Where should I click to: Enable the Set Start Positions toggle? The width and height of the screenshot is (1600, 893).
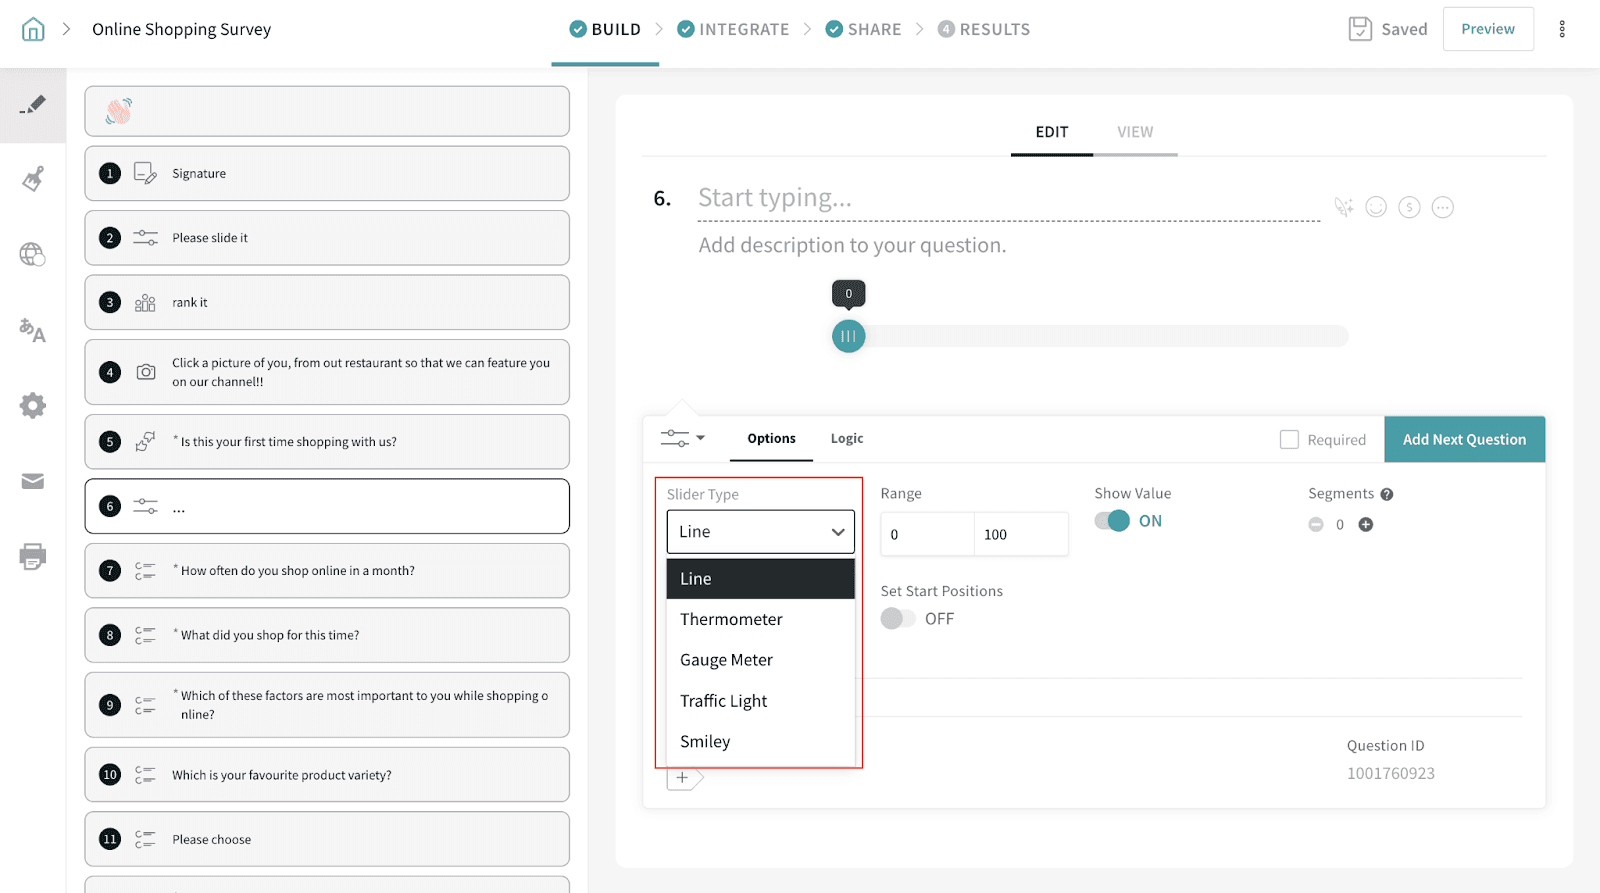point(898,619)
